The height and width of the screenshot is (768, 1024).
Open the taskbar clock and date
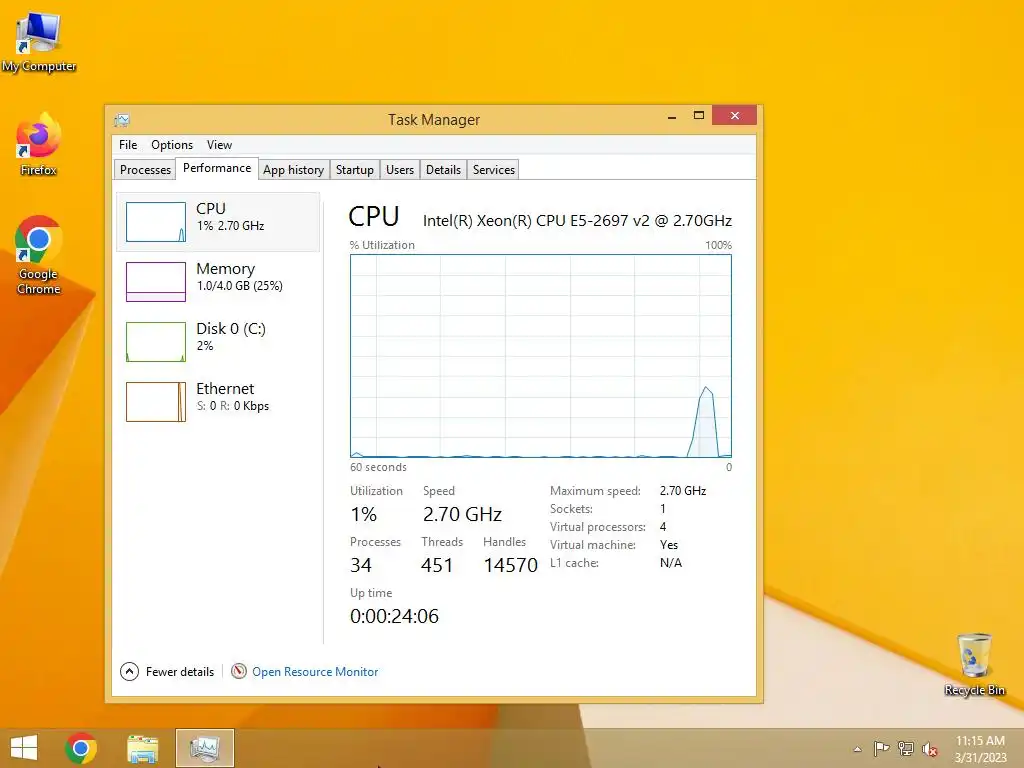[980, 749]
